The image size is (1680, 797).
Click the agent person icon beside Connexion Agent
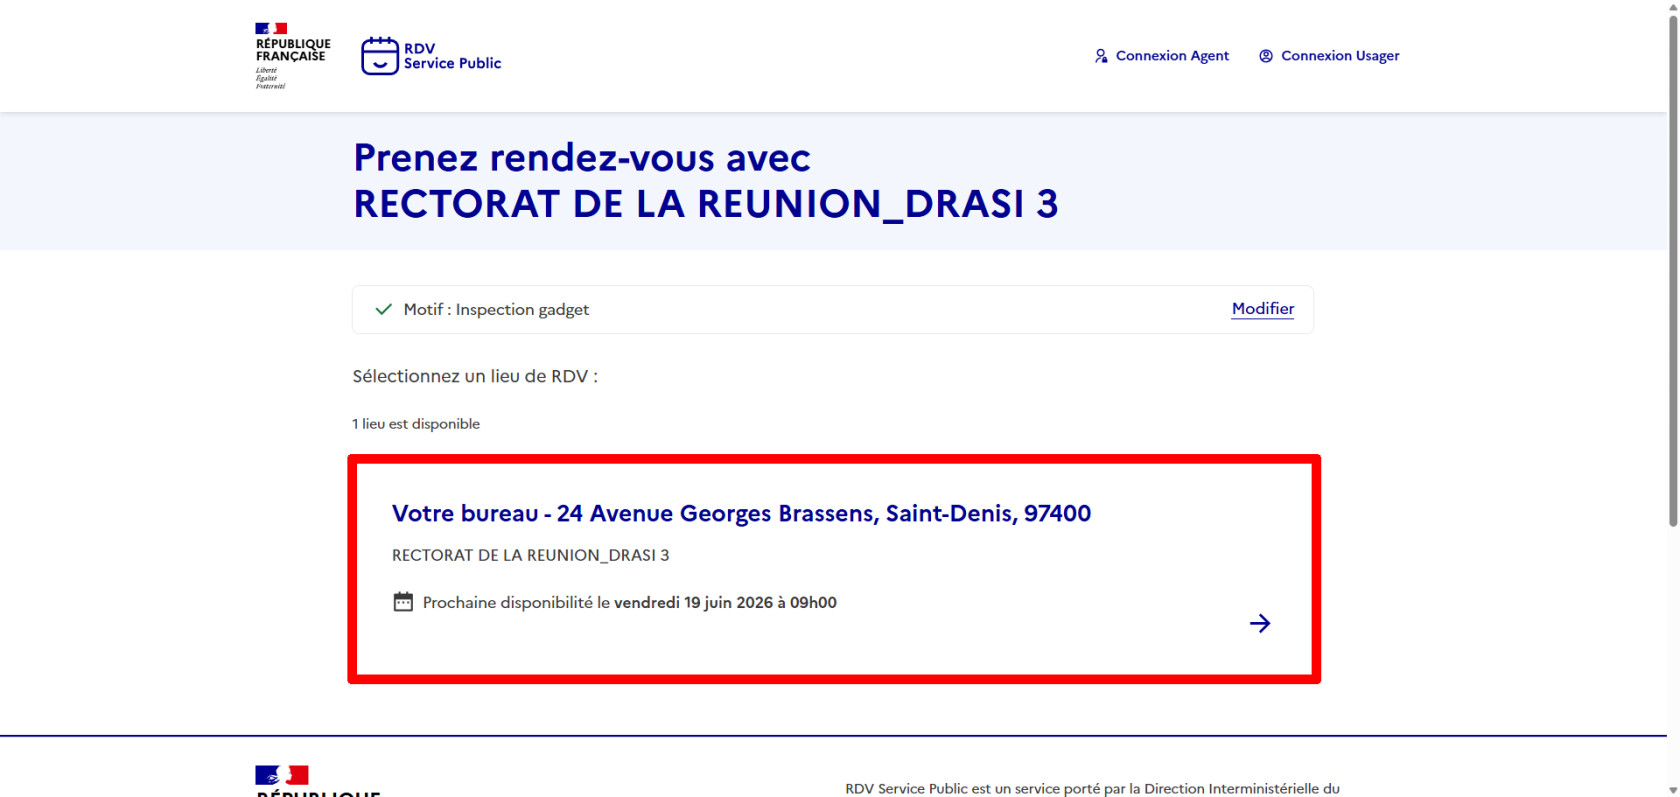1101,56
